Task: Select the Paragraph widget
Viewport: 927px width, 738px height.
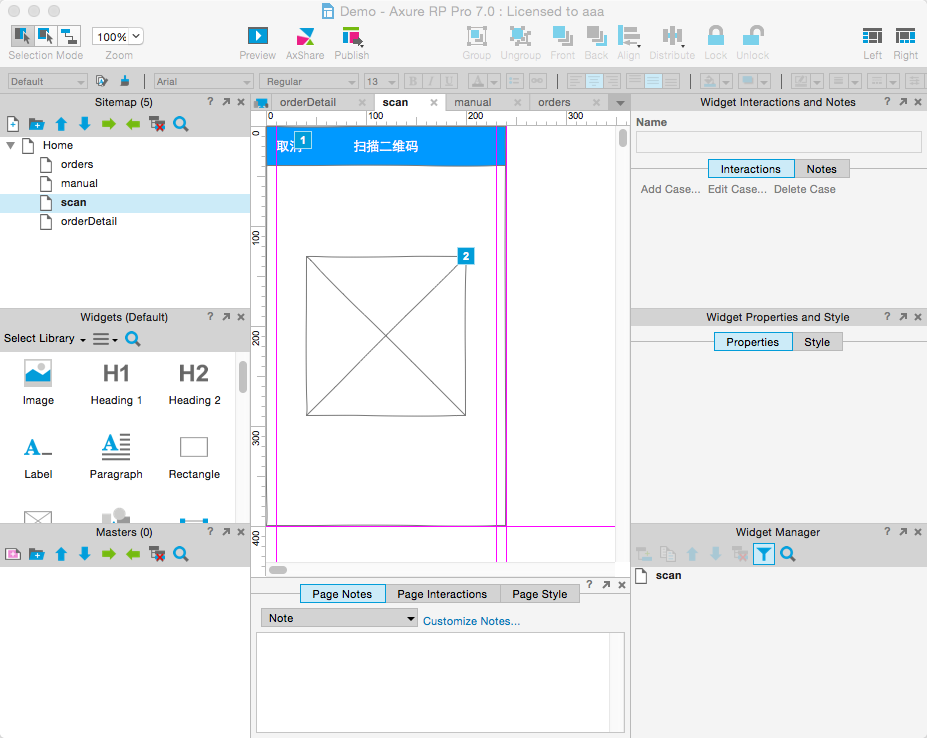Action: (x=116, y=457)
